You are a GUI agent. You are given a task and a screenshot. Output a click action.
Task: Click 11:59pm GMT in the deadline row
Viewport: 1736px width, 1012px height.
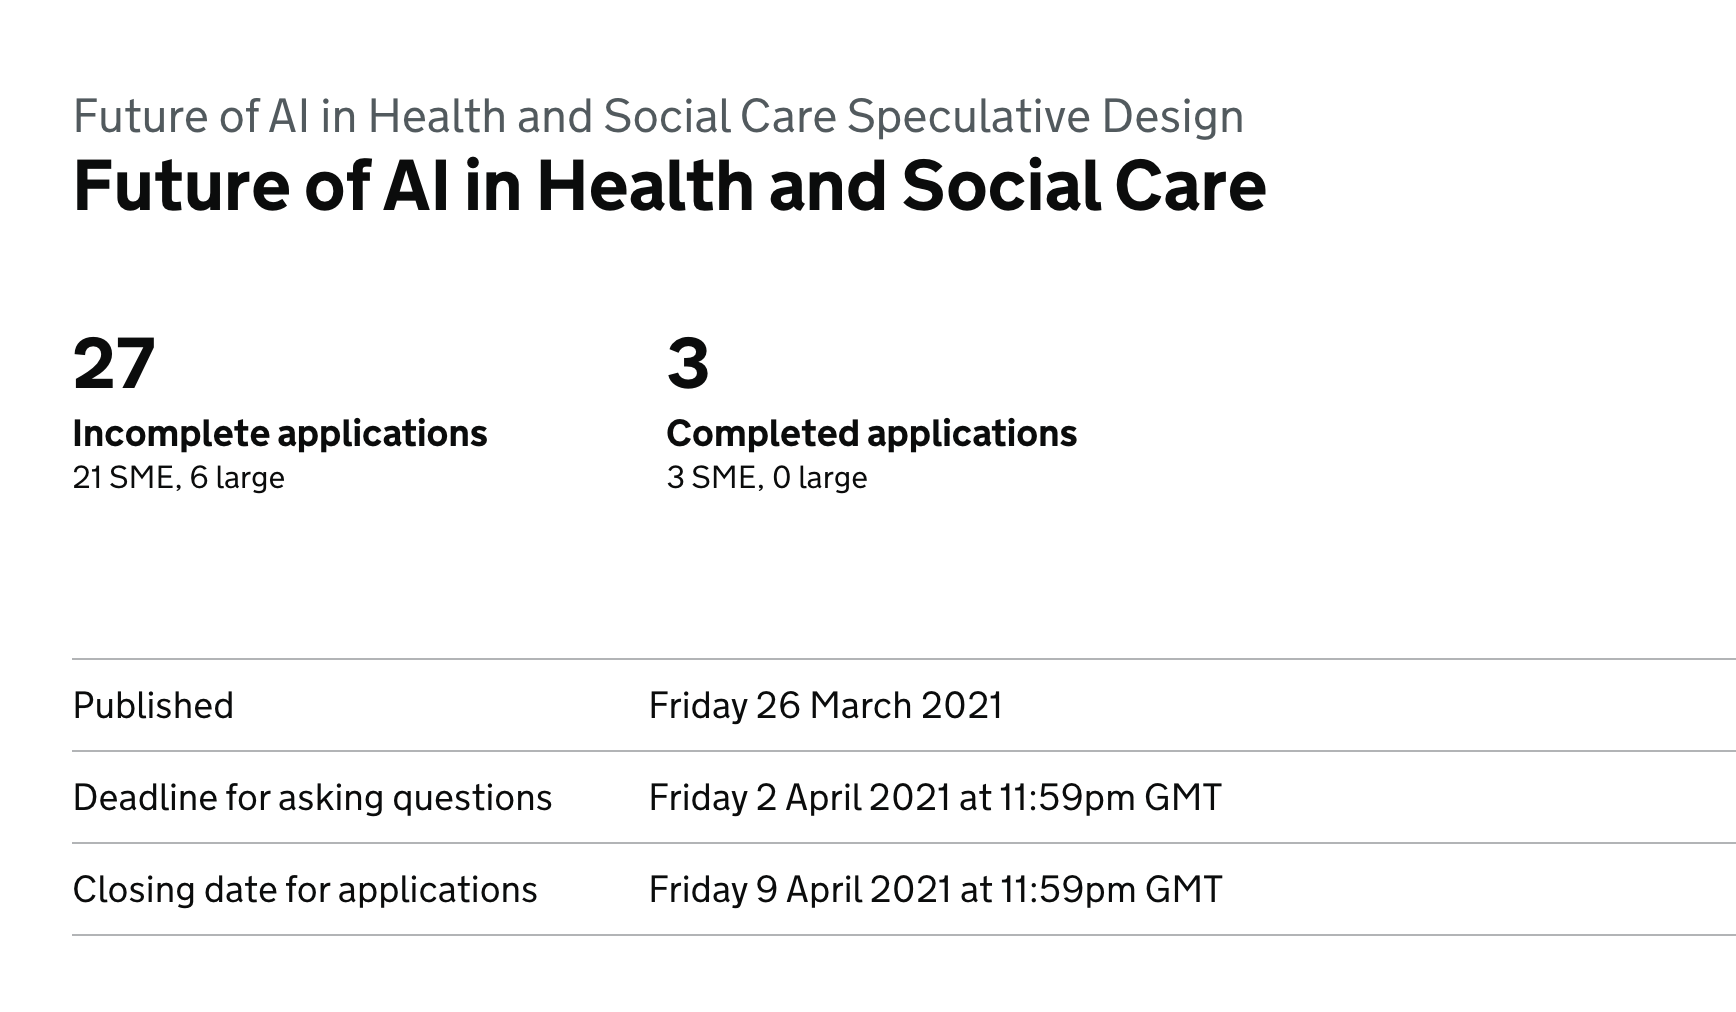1110,798
